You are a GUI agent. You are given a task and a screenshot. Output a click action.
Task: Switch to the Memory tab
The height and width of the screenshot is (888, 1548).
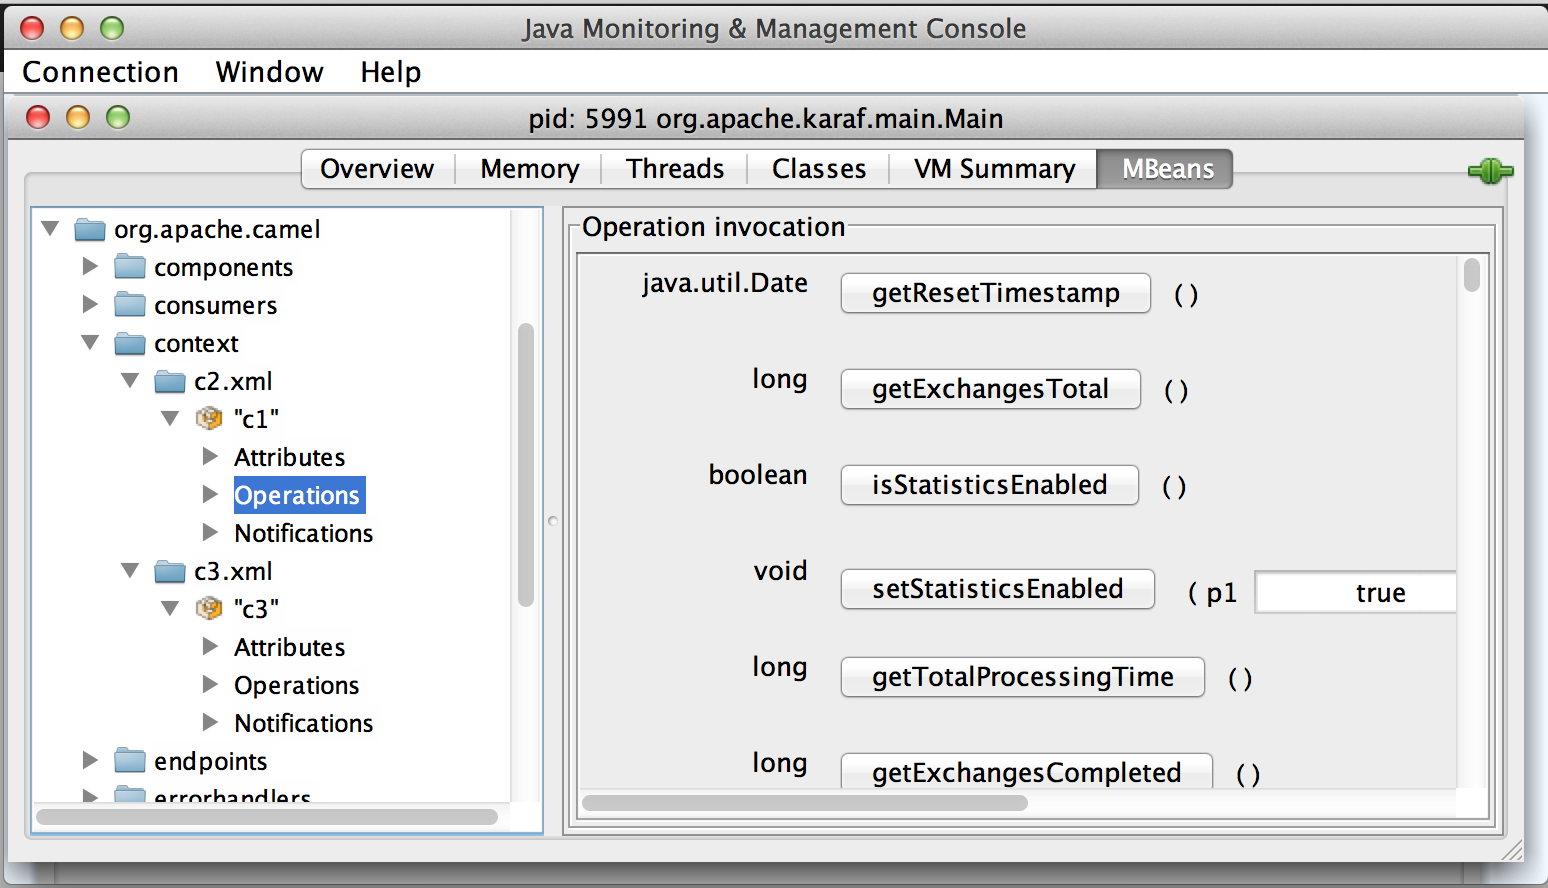(x=529, y=169)
